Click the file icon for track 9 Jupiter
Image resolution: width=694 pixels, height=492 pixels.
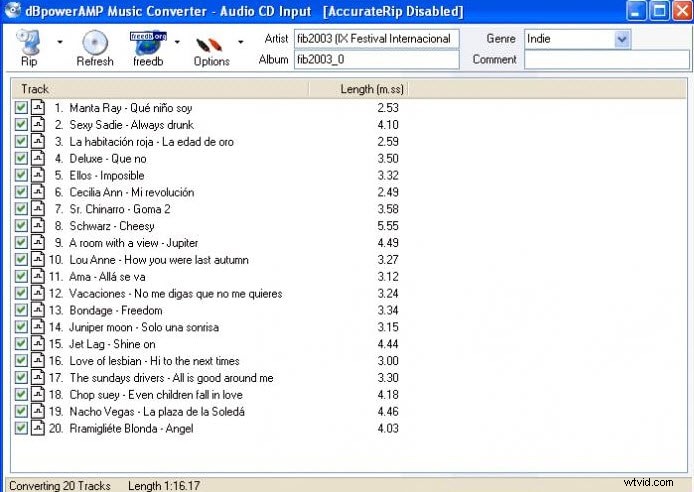pyautogui.click(x=38, y=242)
